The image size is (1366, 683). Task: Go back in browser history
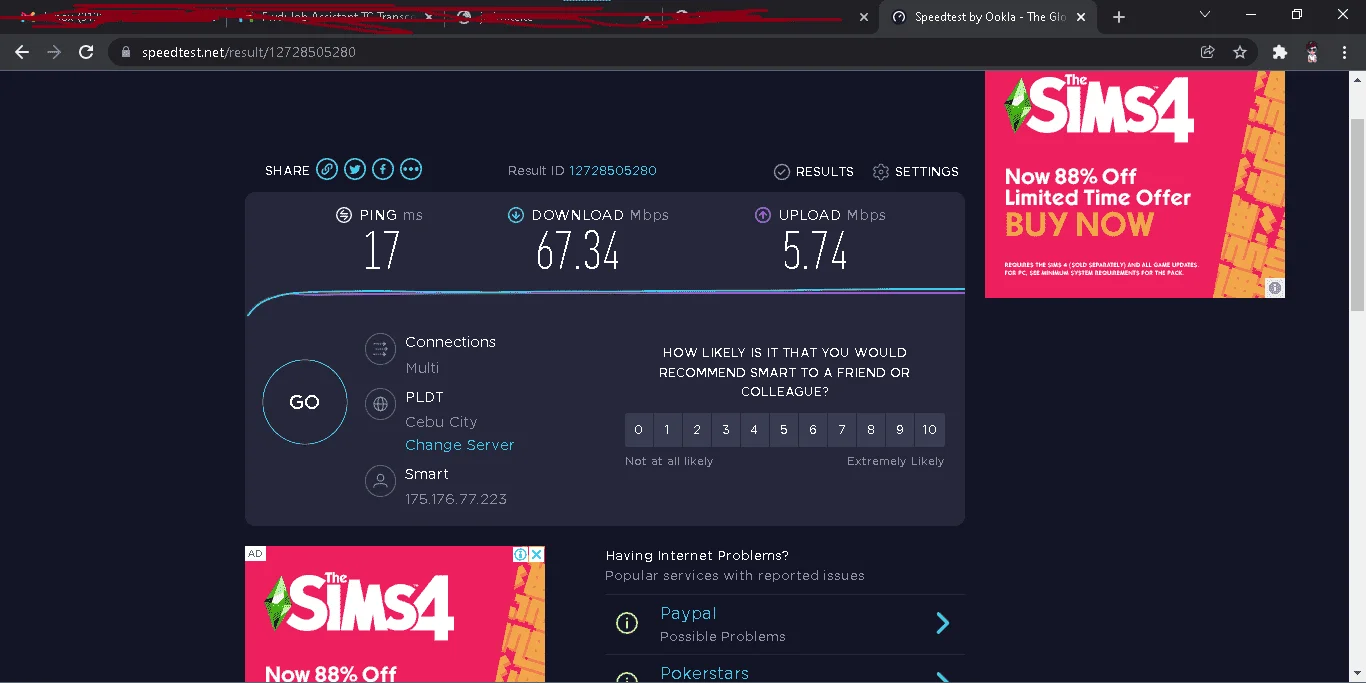coord(22,52)
